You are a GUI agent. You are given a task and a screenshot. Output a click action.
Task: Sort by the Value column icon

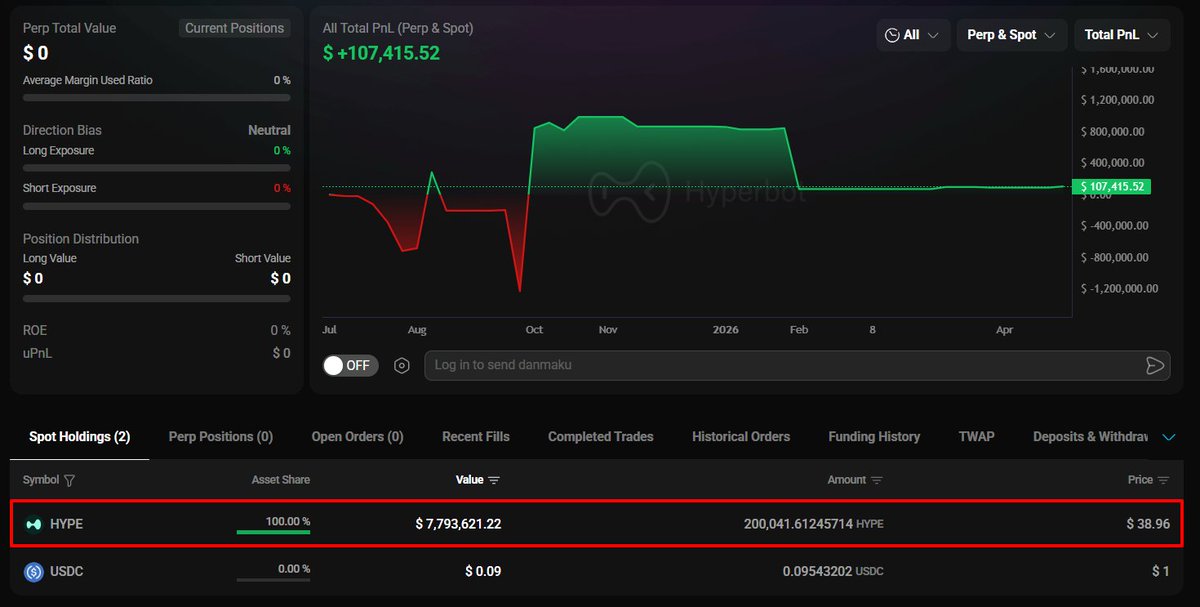[494, 480]
